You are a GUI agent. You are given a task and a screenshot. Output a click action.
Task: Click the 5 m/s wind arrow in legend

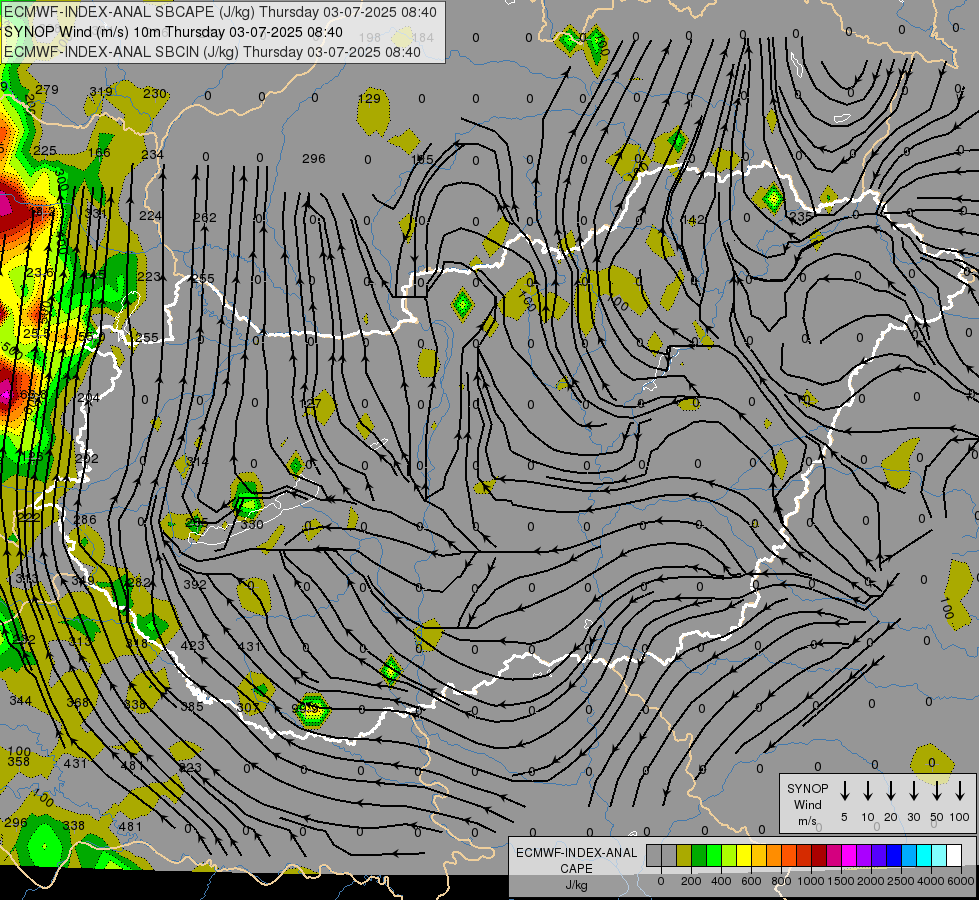[x=844, y=791]
